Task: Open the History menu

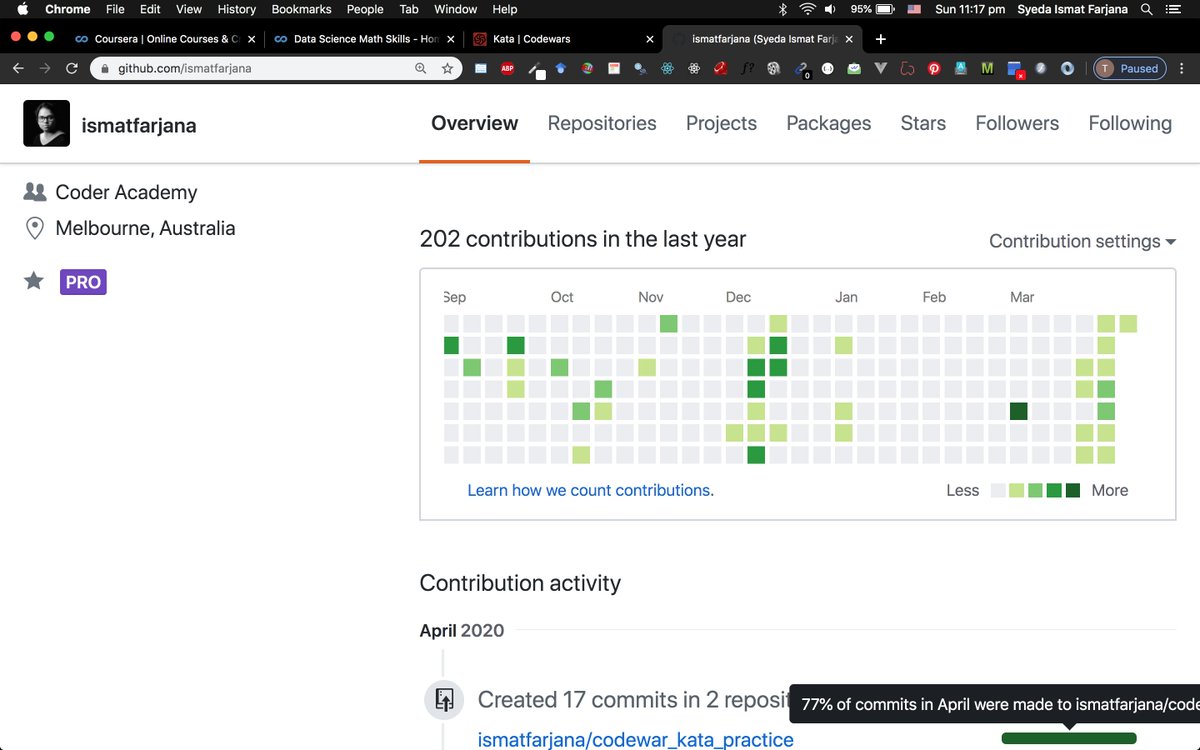Action: [x=236, y=9]
